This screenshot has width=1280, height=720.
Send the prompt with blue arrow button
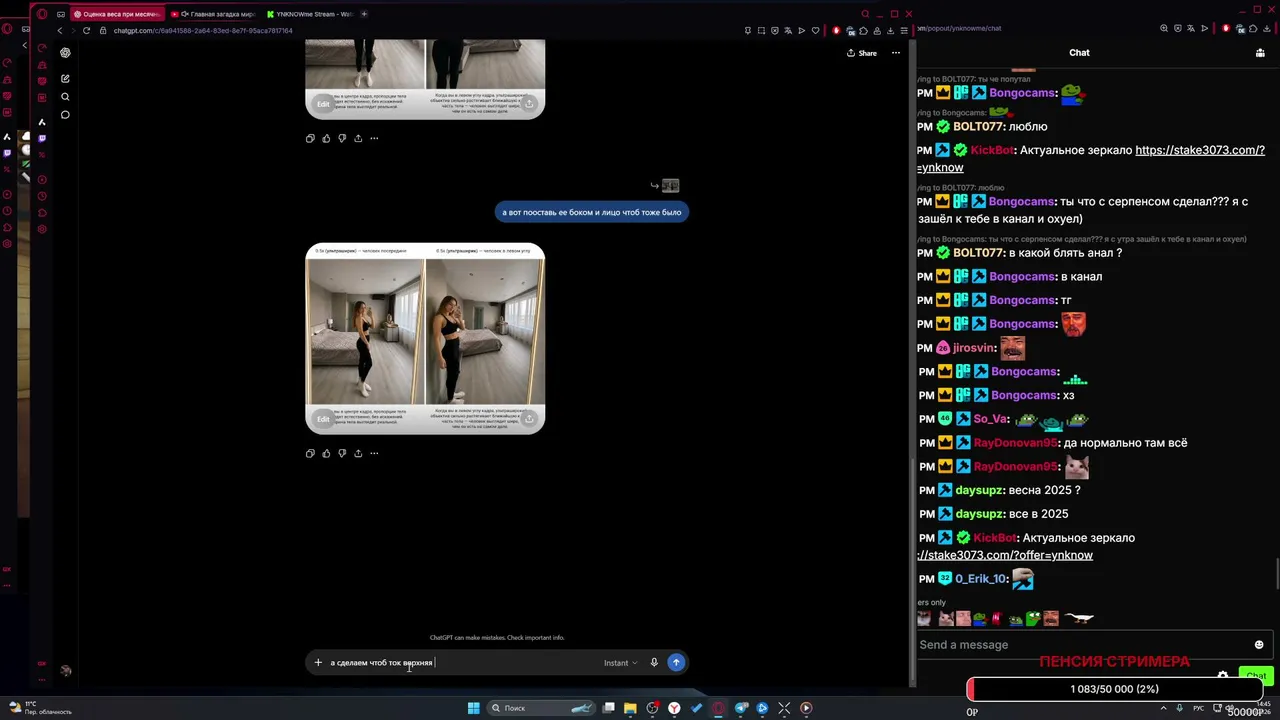click(x=676, y=662)
